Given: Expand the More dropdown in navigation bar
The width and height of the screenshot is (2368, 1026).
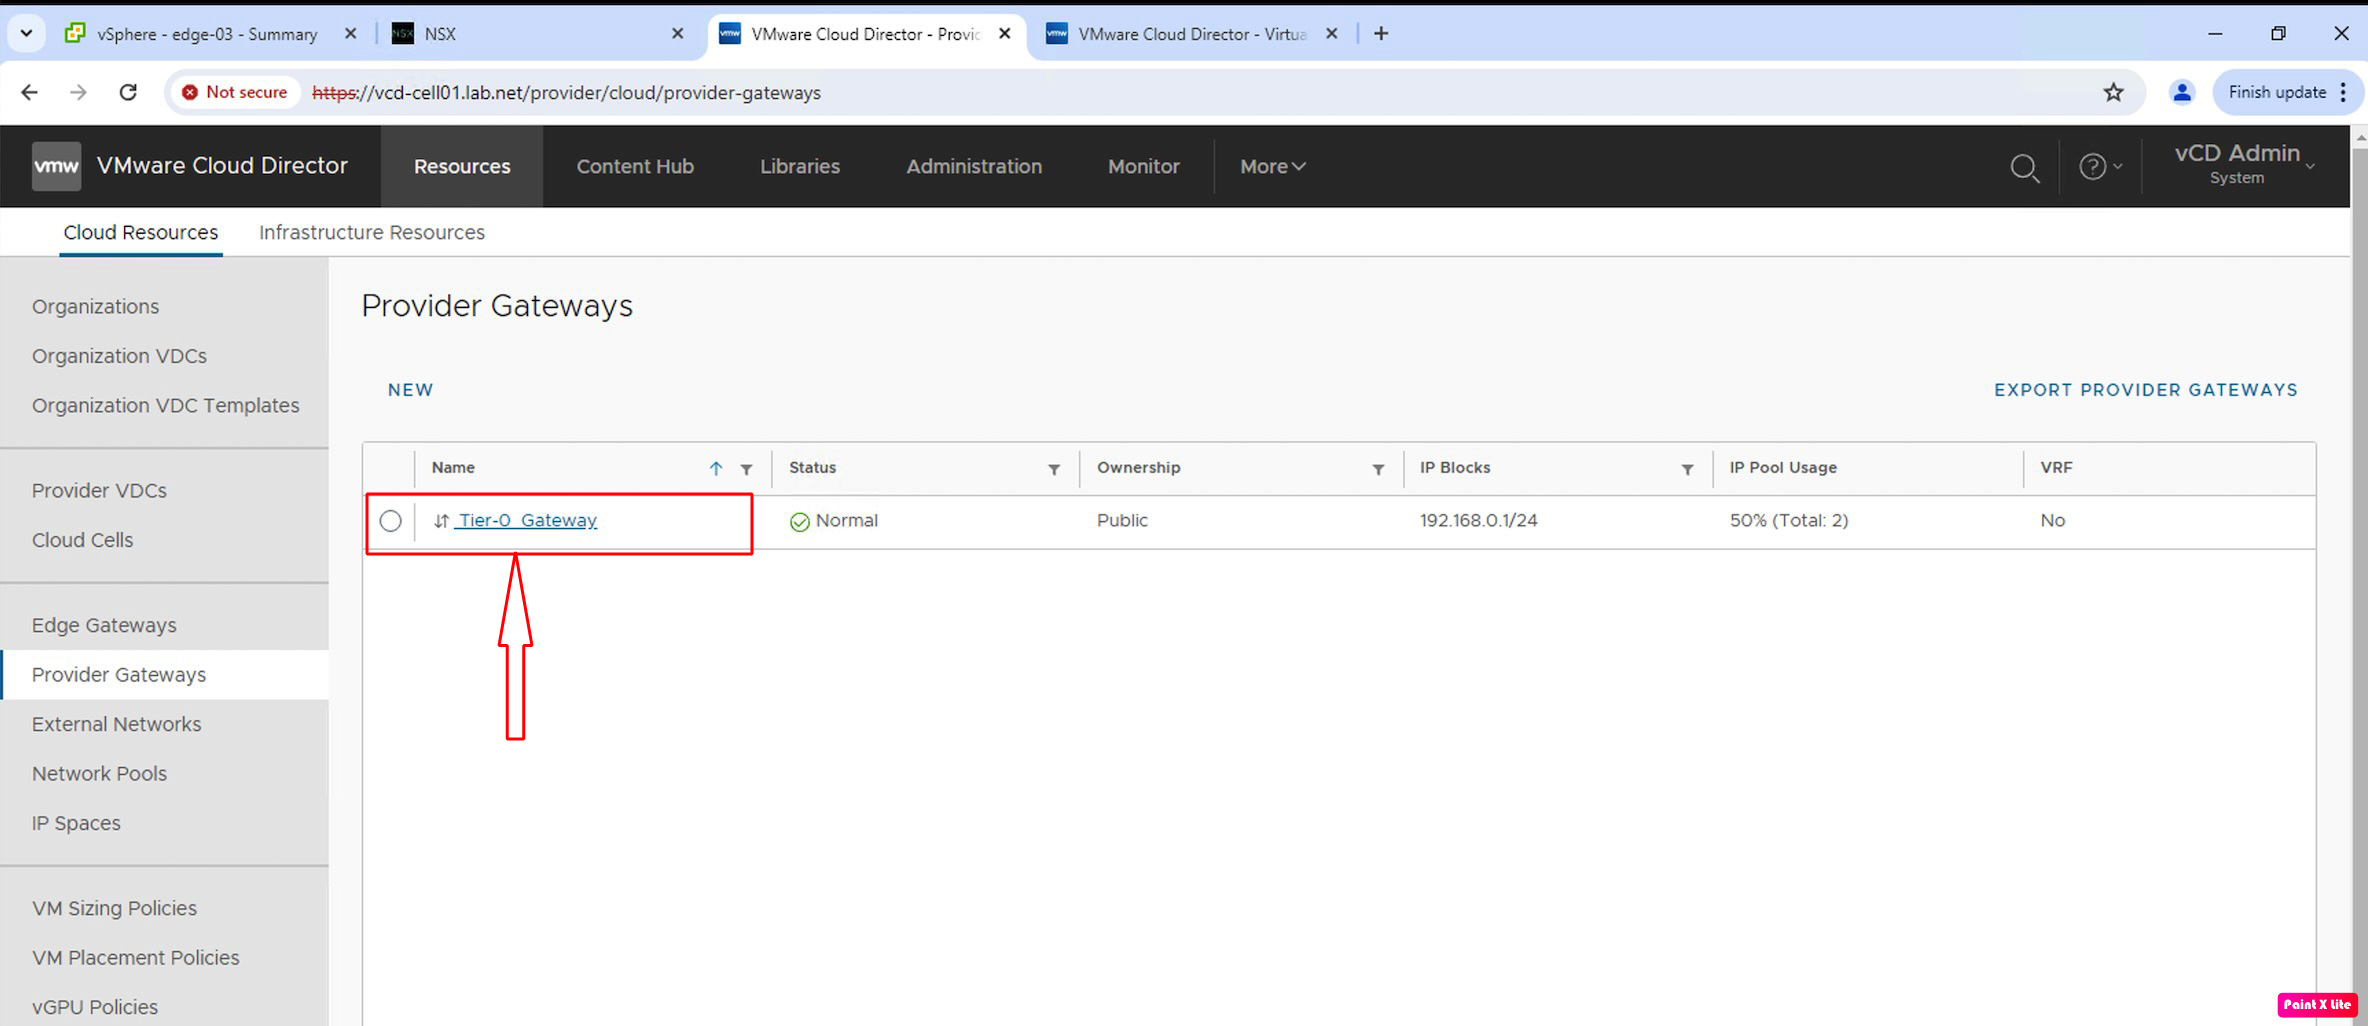Looking at the screenshot, I should point(1272,167).
